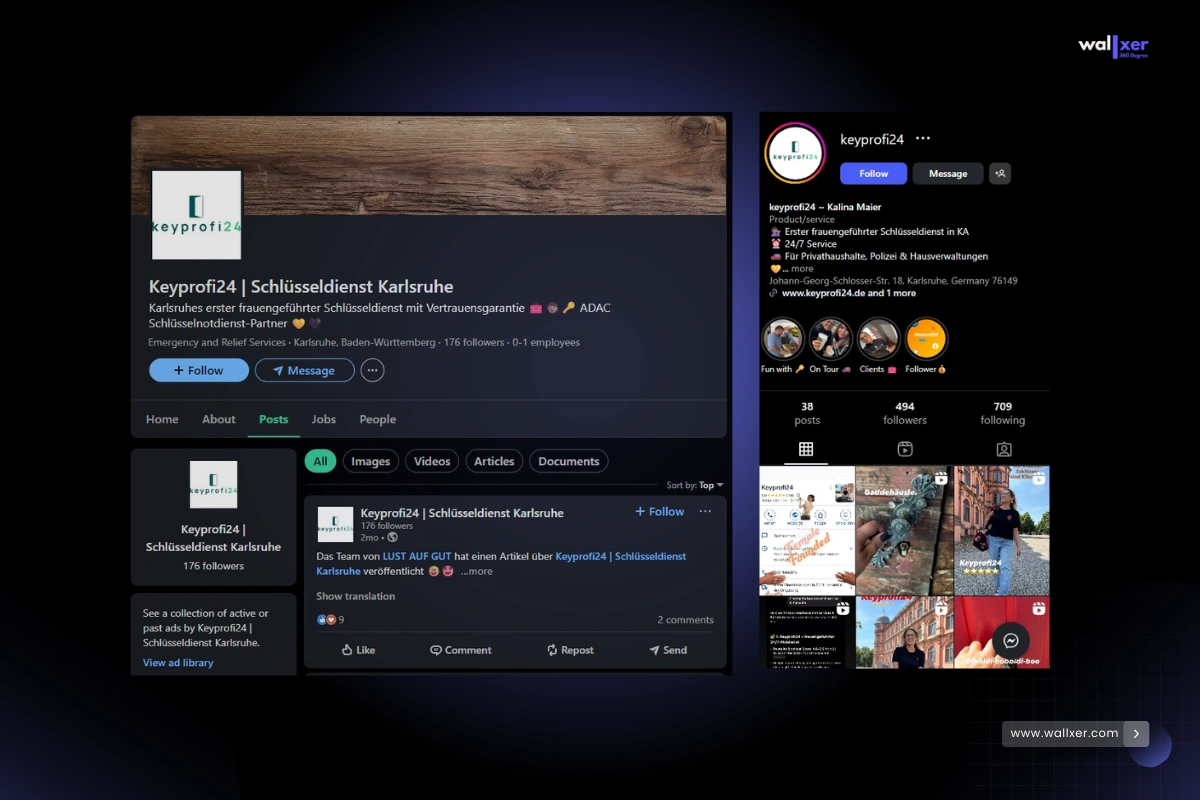Open the Sort by Top dropdown
1200x800 pixels.
(711, 485)
